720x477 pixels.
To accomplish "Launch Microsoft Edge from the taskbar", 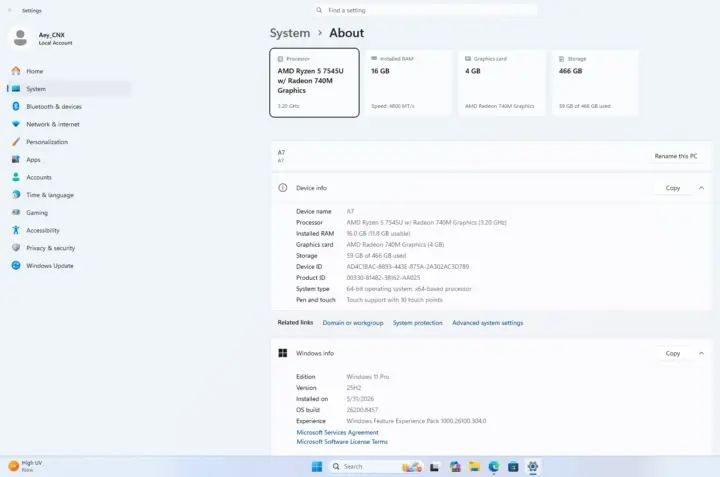I will click(494, 467).
